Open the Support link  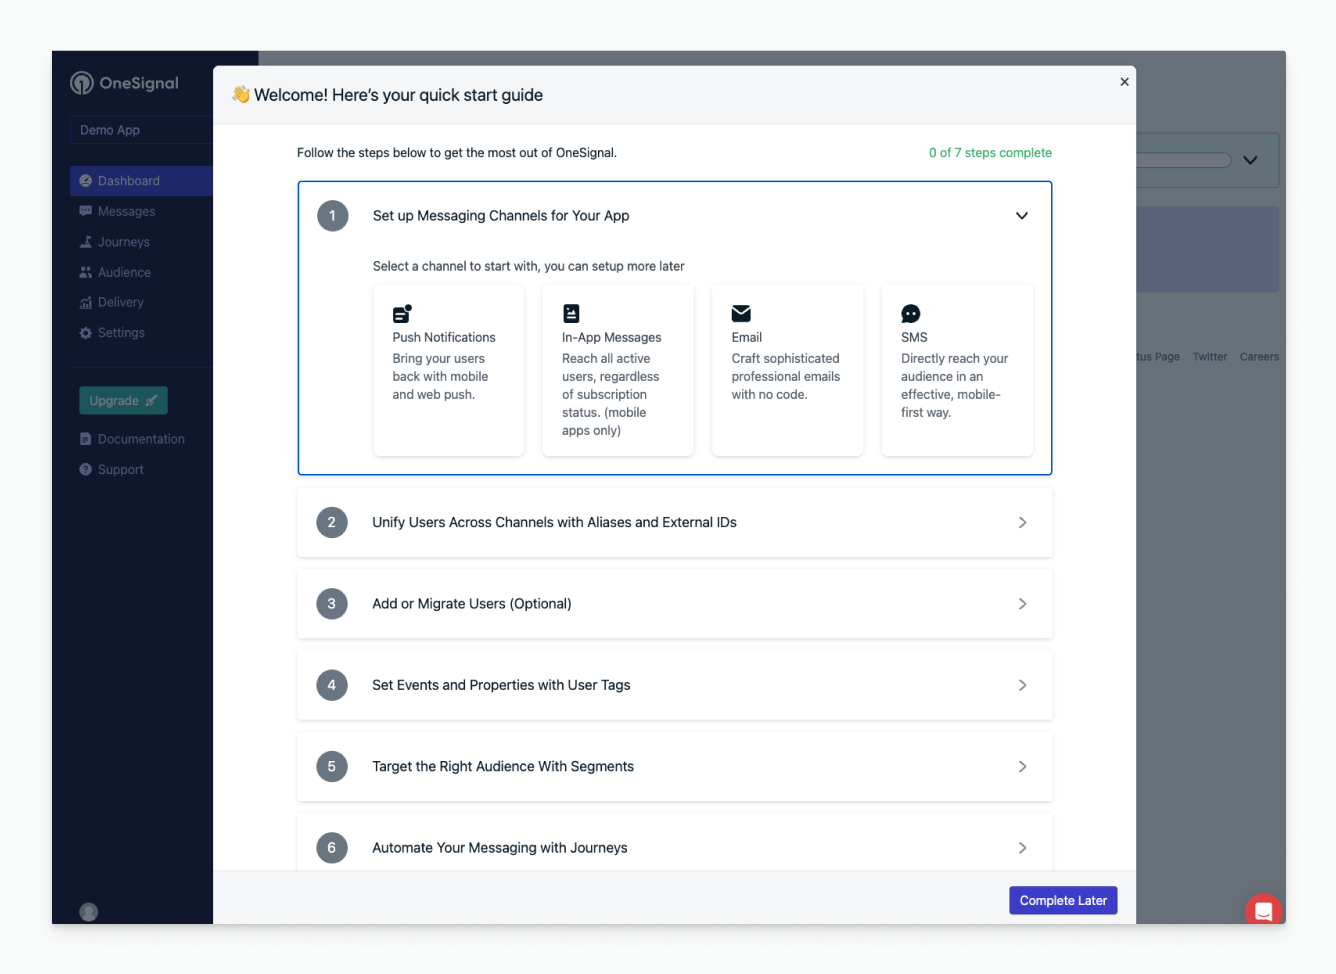(x=121, y=469)
